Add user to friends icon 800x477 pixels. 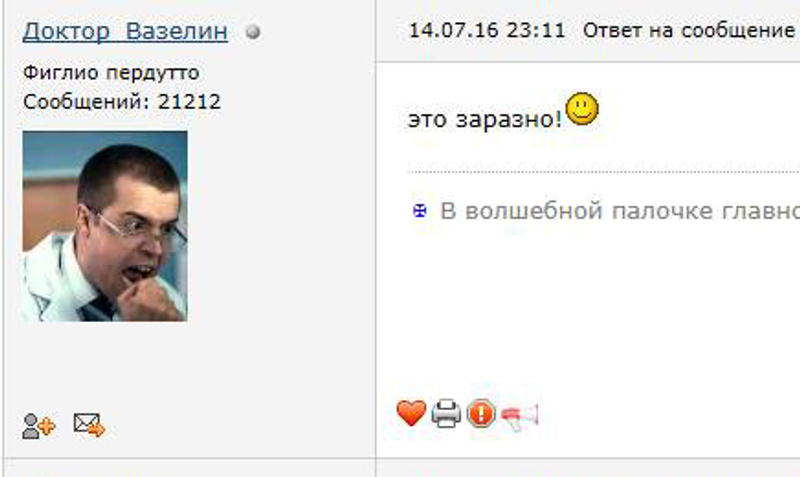pyautogui.click(x=39, y=425)
